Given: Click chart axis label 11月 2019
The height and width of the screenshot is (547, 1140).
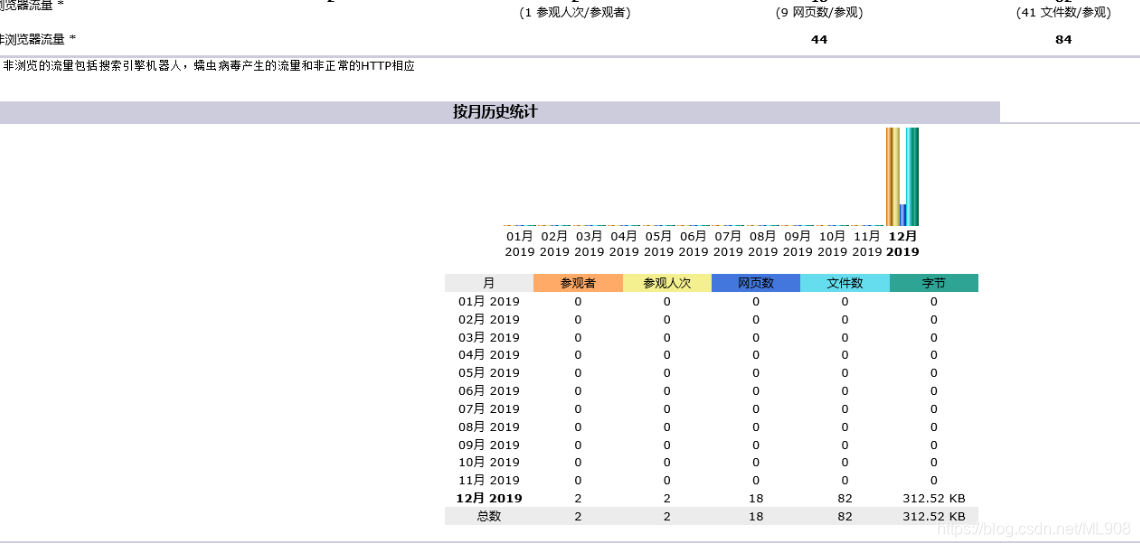Looking at the screenshot, I should (x=867, y=244).
